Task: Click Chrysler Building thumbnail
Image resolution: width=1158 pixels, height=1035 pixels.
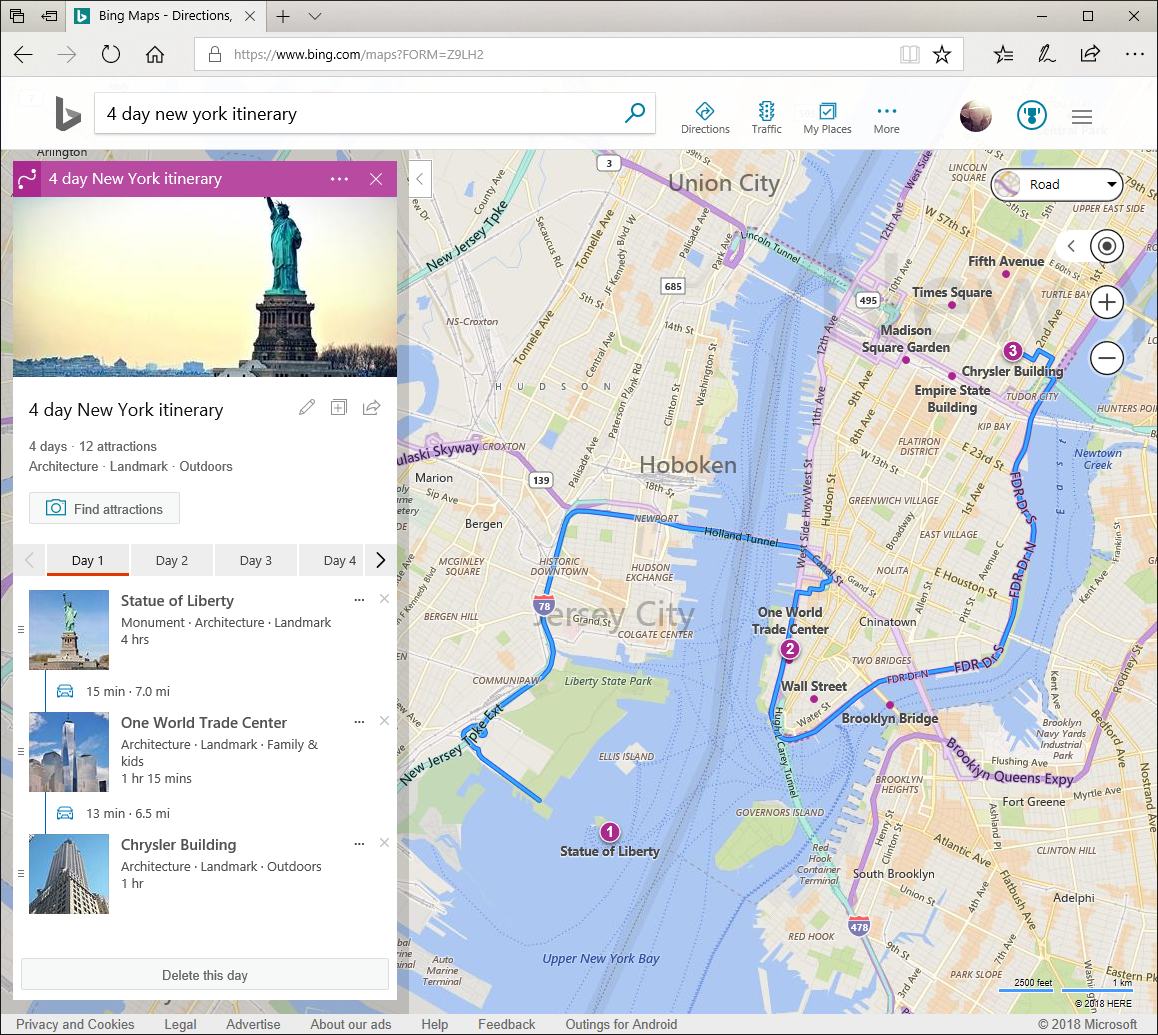Action: [x=69, y=874]
